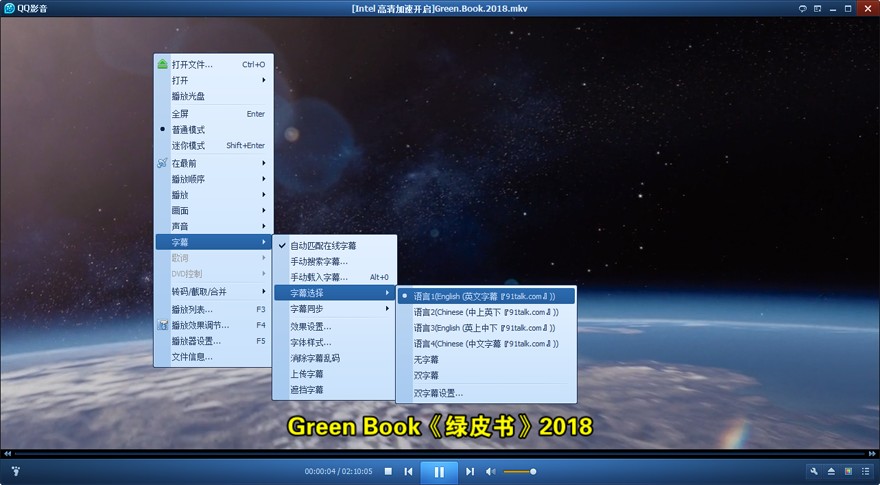
Task: Expand the 声音 submenu
Action: [214, 226]
